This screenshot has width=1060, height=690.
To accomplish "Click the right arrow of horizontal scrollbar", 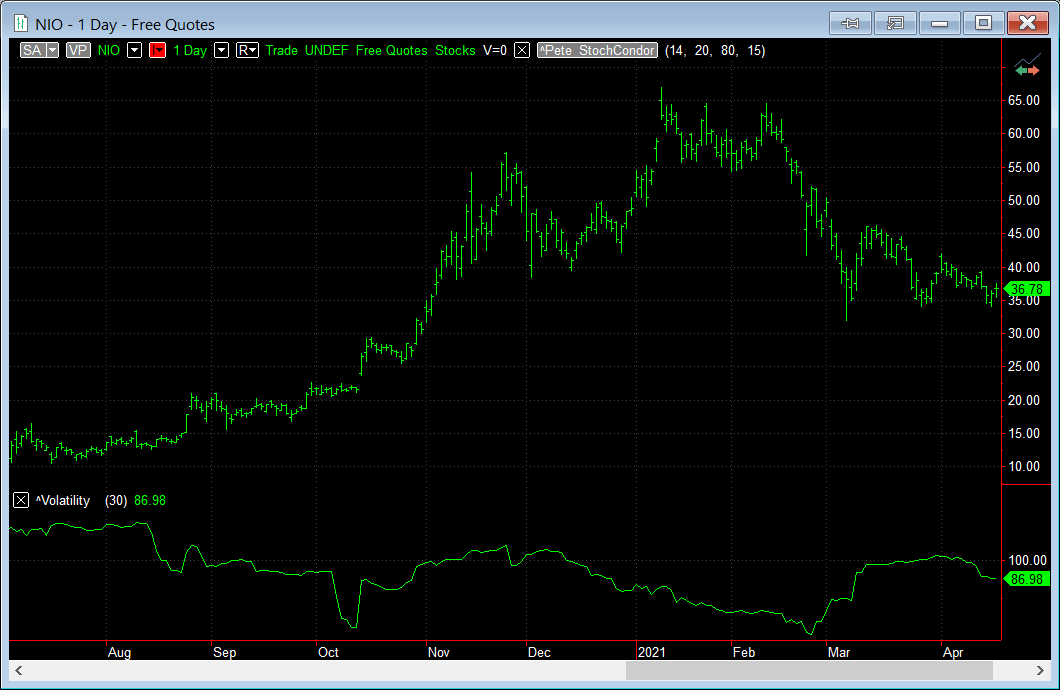I will [1040, 670].
